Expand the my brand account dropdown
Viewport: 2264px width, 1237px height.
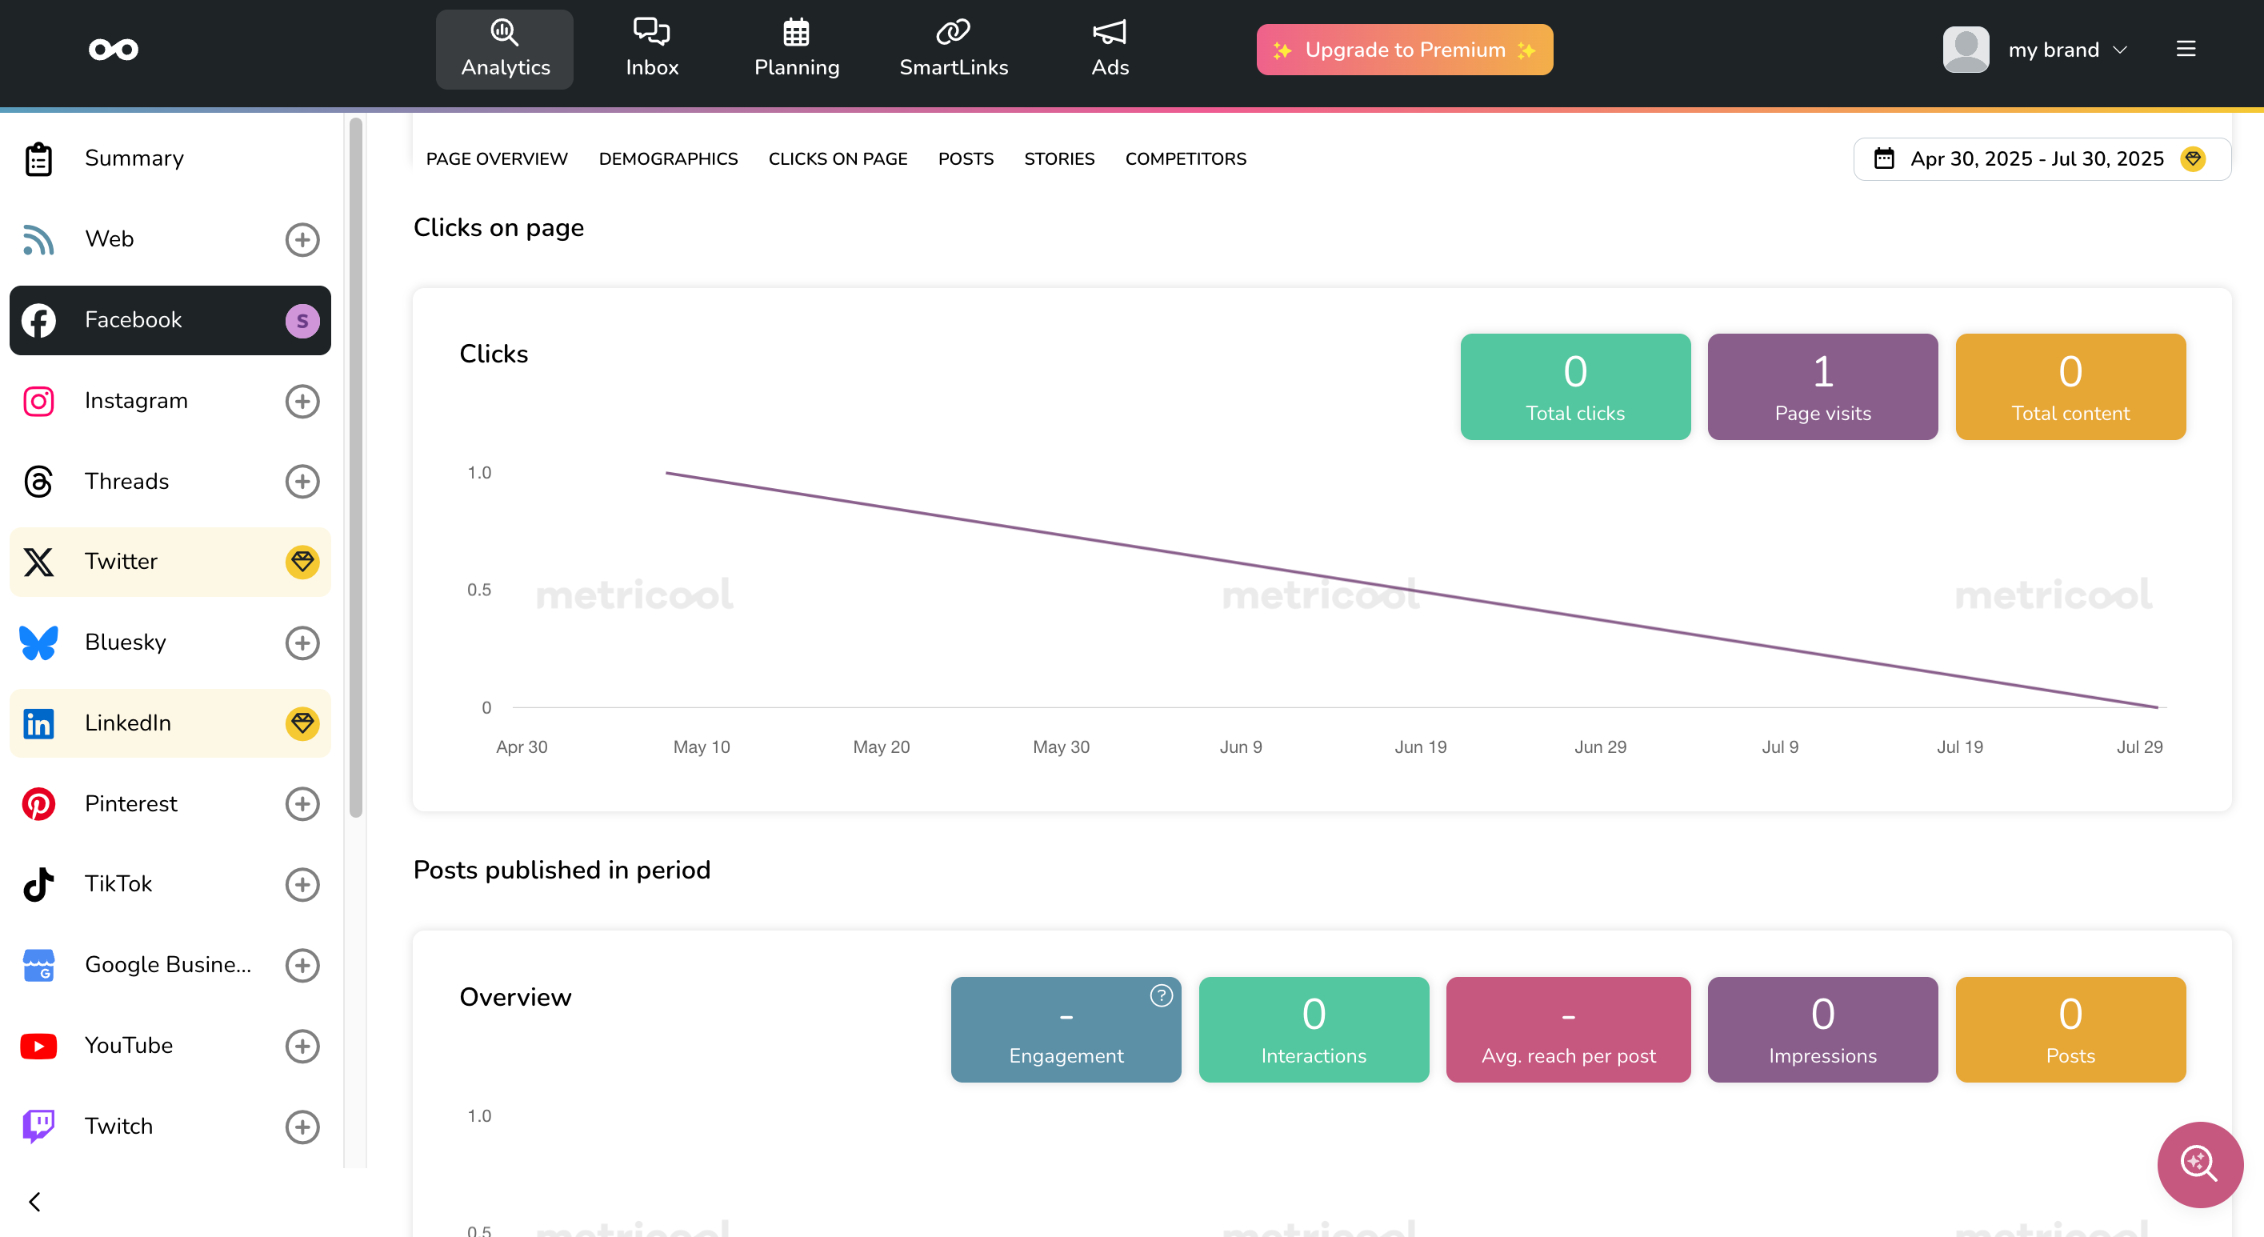click(2068, 50)
